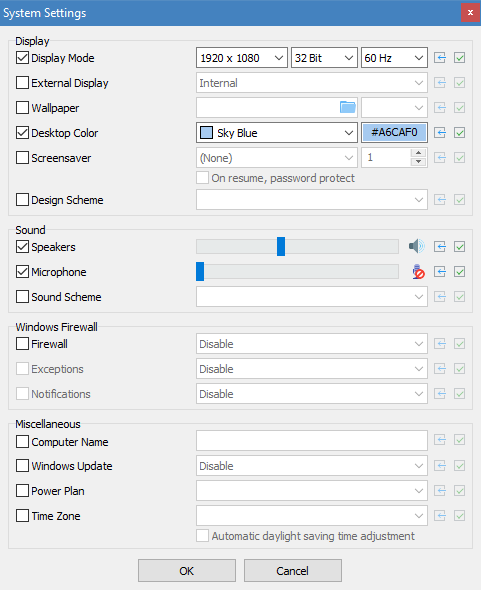The height and width of the screenshot is (590, 481).
Task: Click the #A6CAF0 color swatch
Action: [x=394, y=132]
